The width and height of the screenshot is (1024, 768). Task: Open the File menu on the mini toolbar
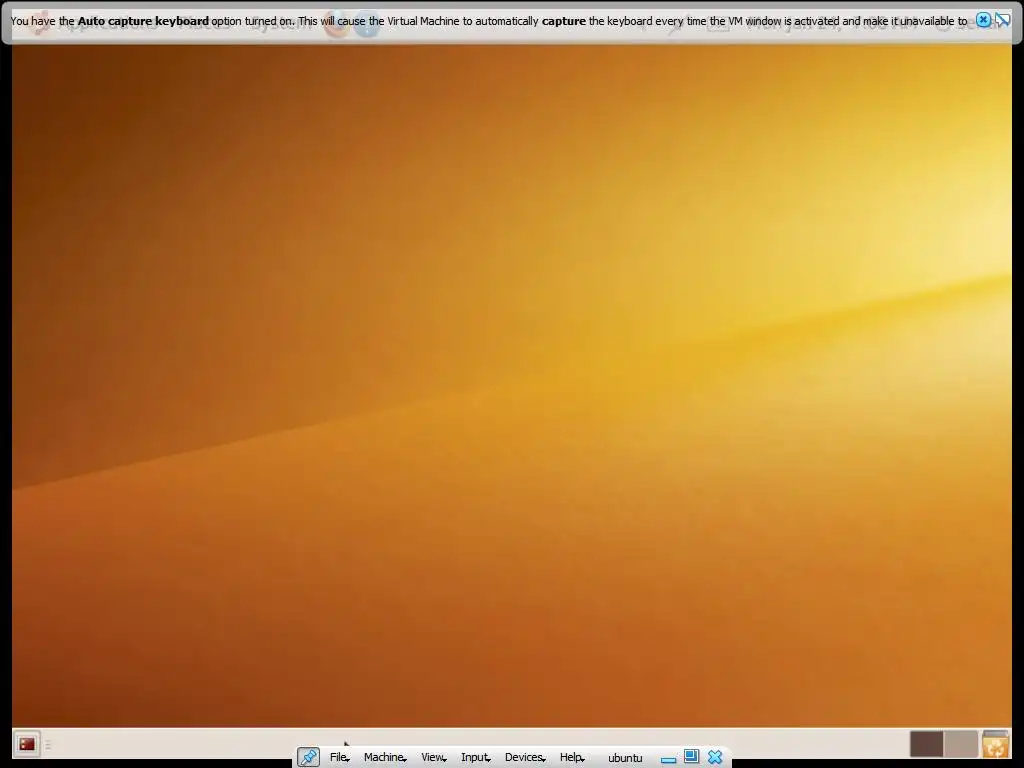click(340, 757)
